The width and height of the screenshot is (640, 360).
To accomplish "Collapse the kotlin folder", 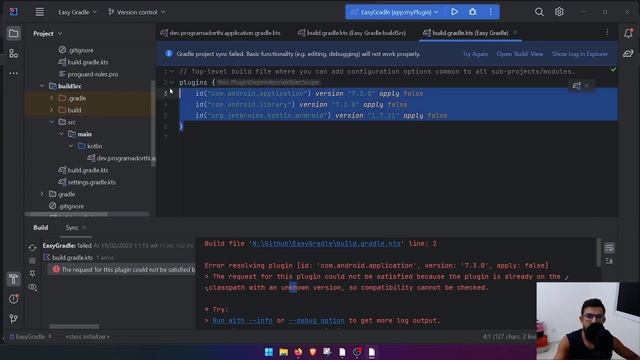I will (x=71, y=146).
